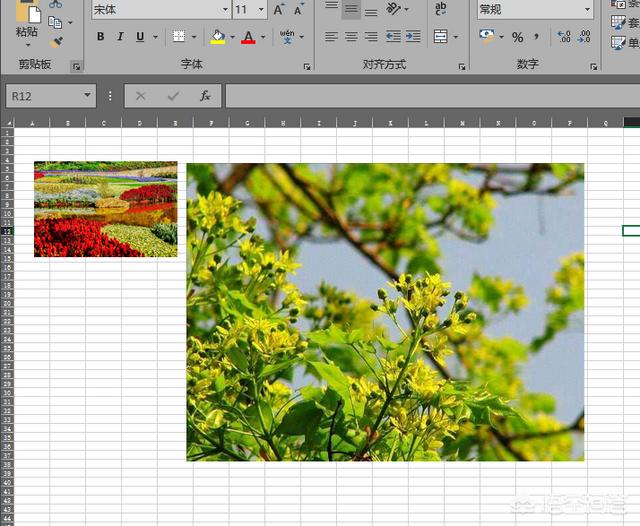
Task: Toggle underline formatting
Action: coord(139,37)
